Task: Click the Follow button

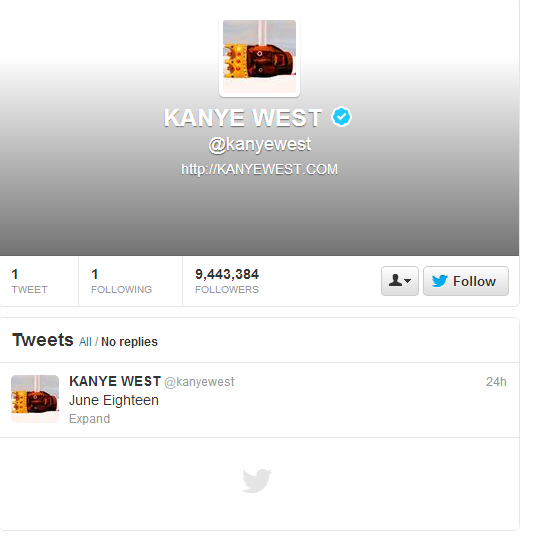Action: pyautogui.click(x=466, y=281)
